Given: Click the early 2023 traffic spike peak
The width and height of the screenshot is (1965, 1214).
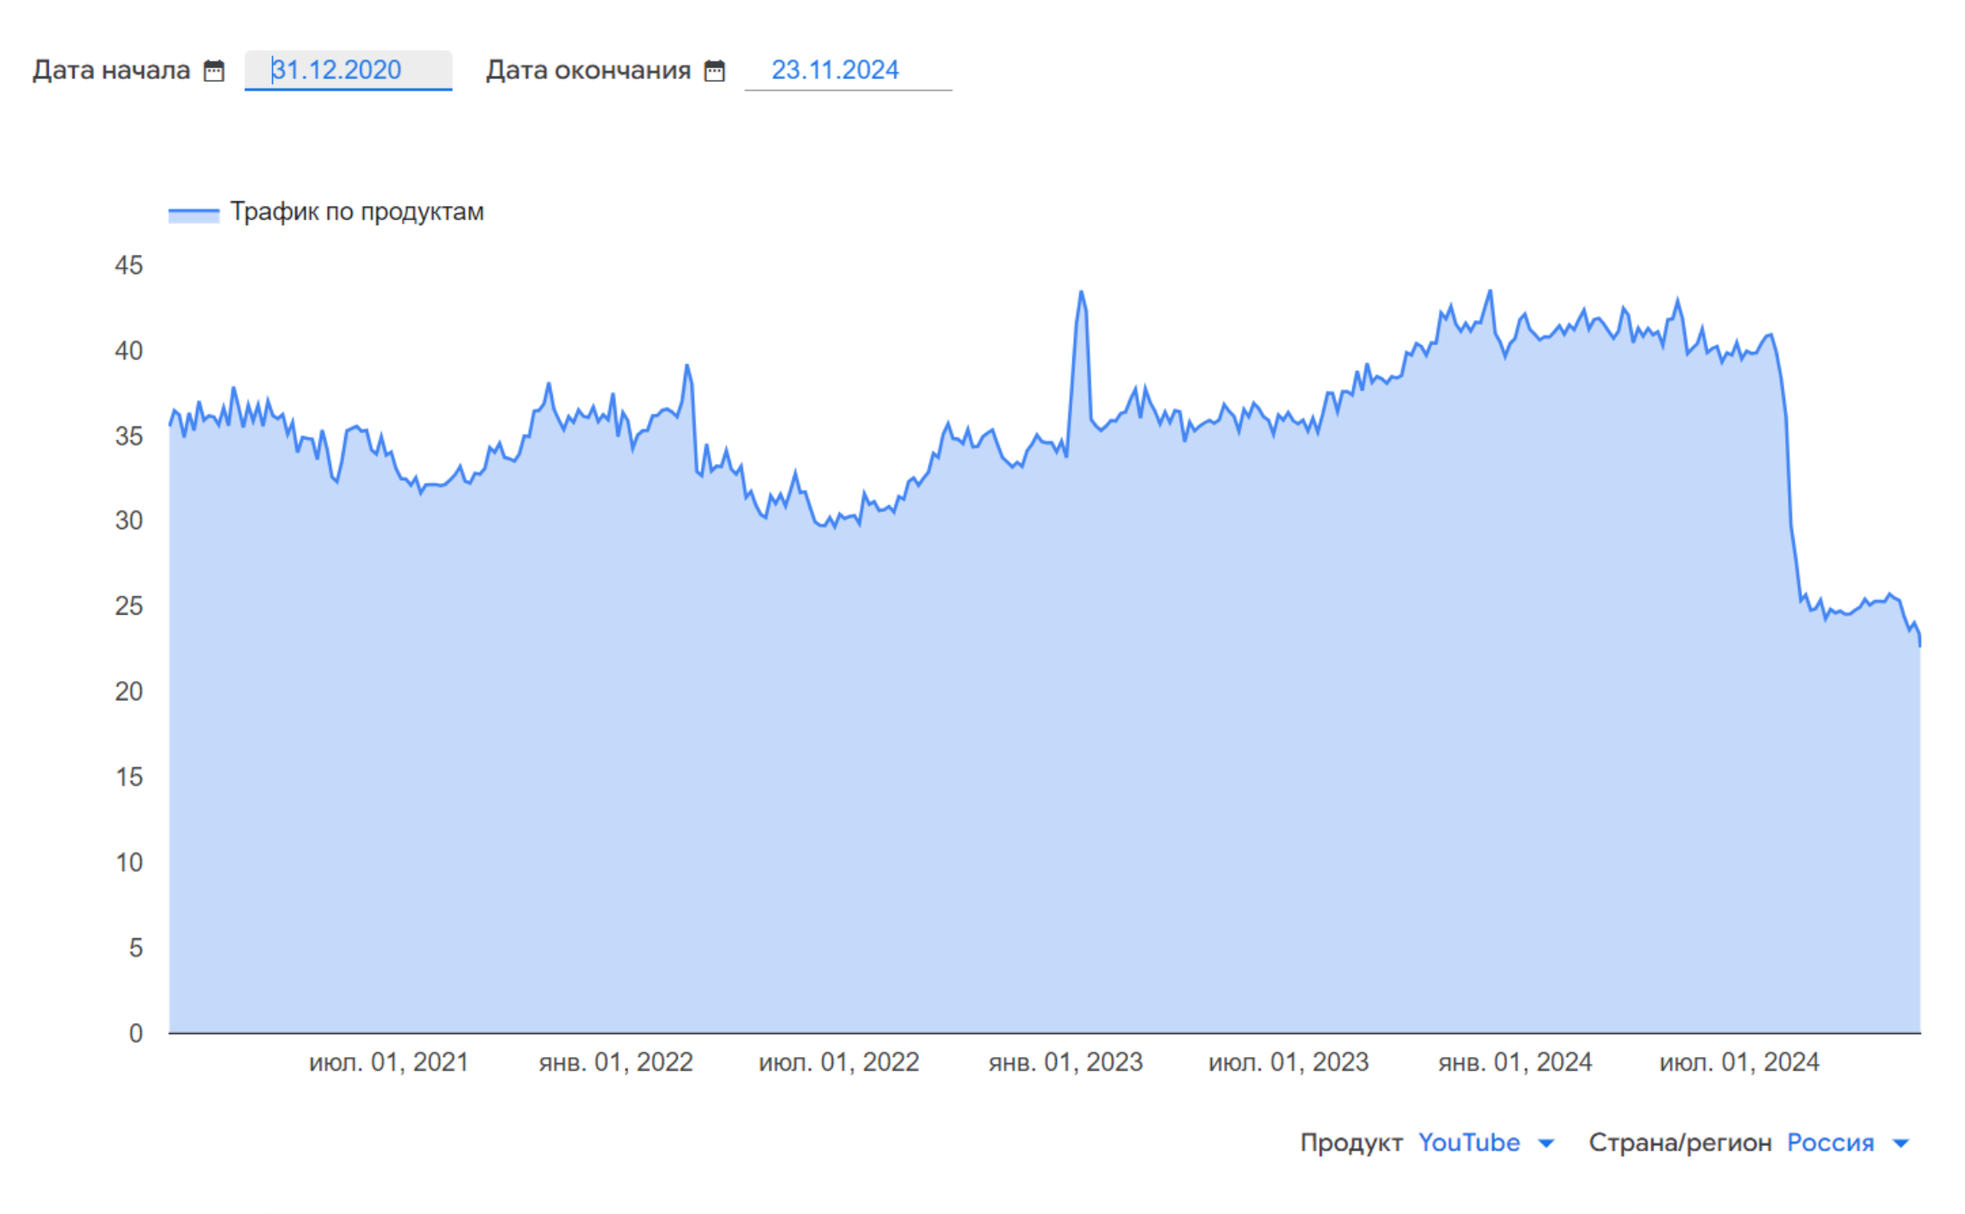Looking at the screenshot, I should coord(1081,293).
